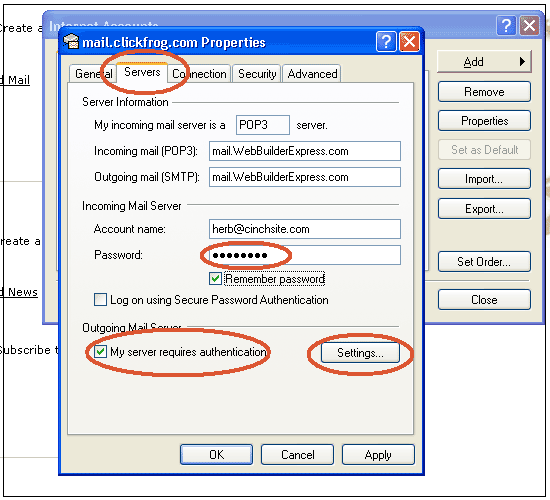Go to the Advanced tab

(312, 74)
